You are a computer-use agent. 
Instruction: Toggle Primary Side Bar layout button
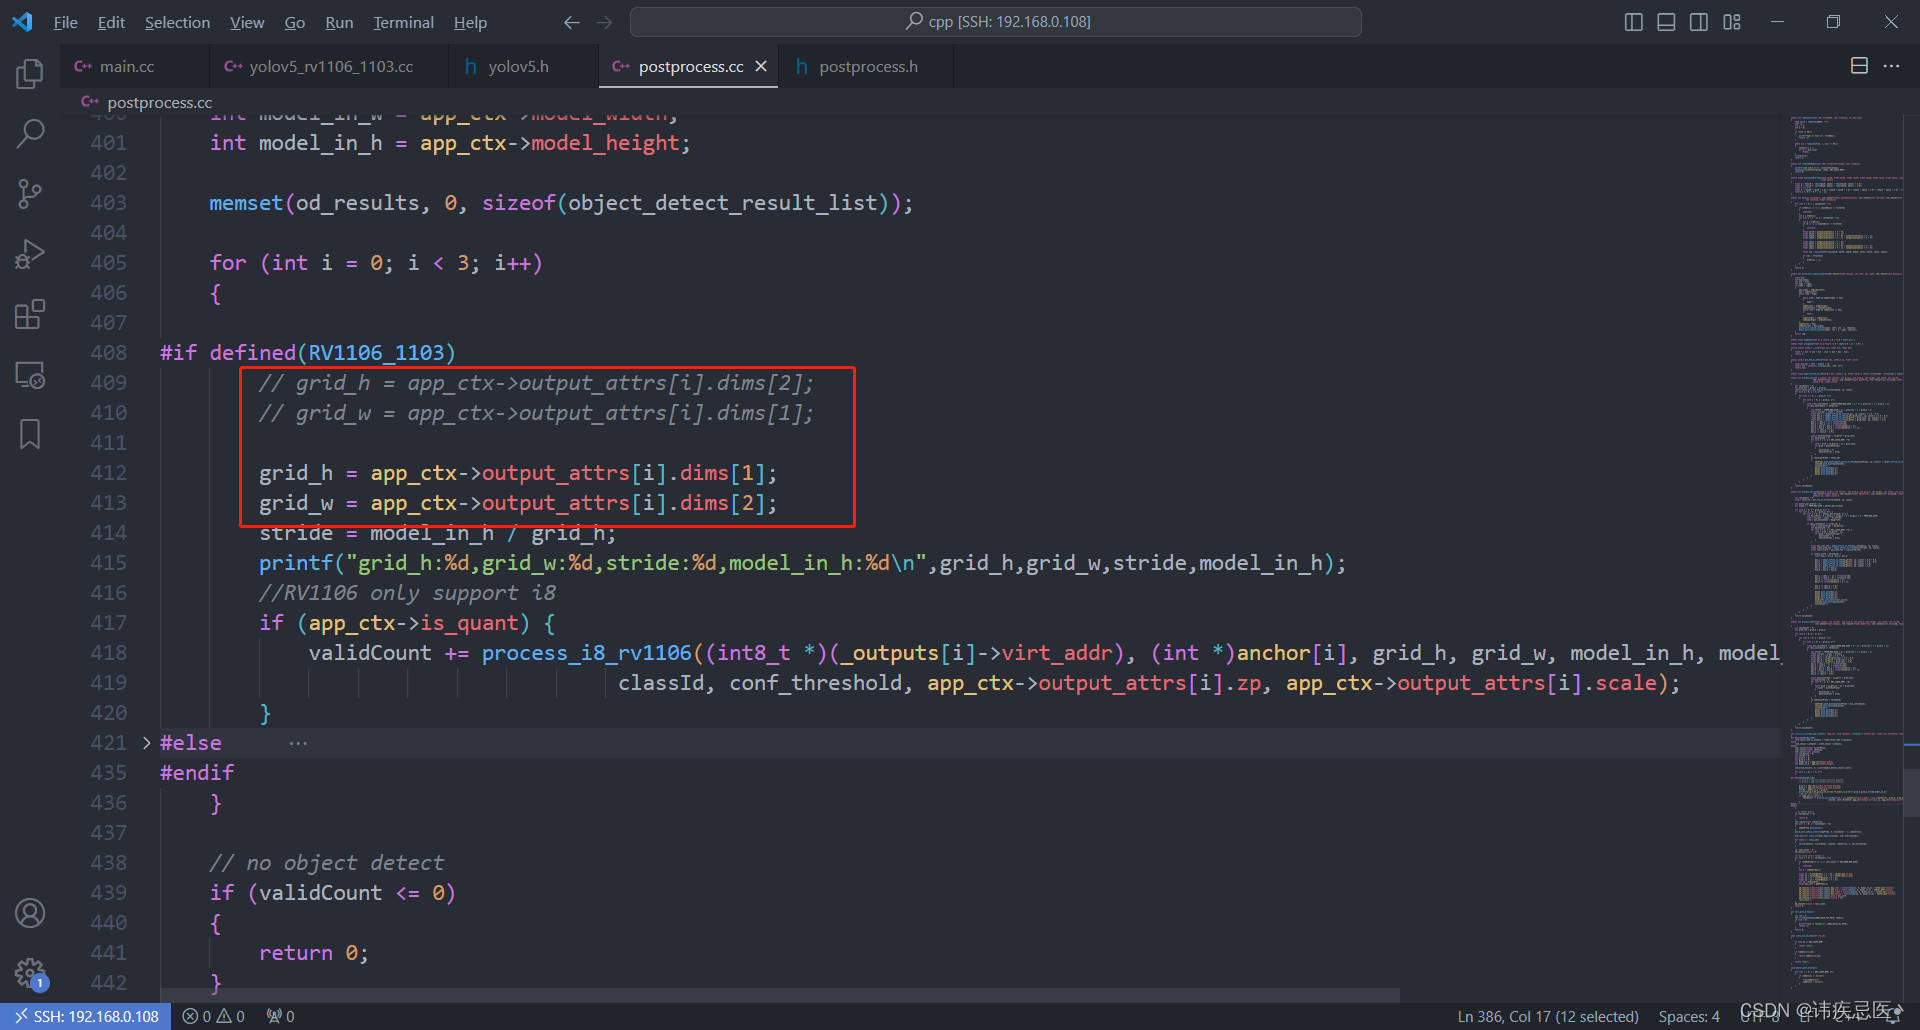[1634, 22]
